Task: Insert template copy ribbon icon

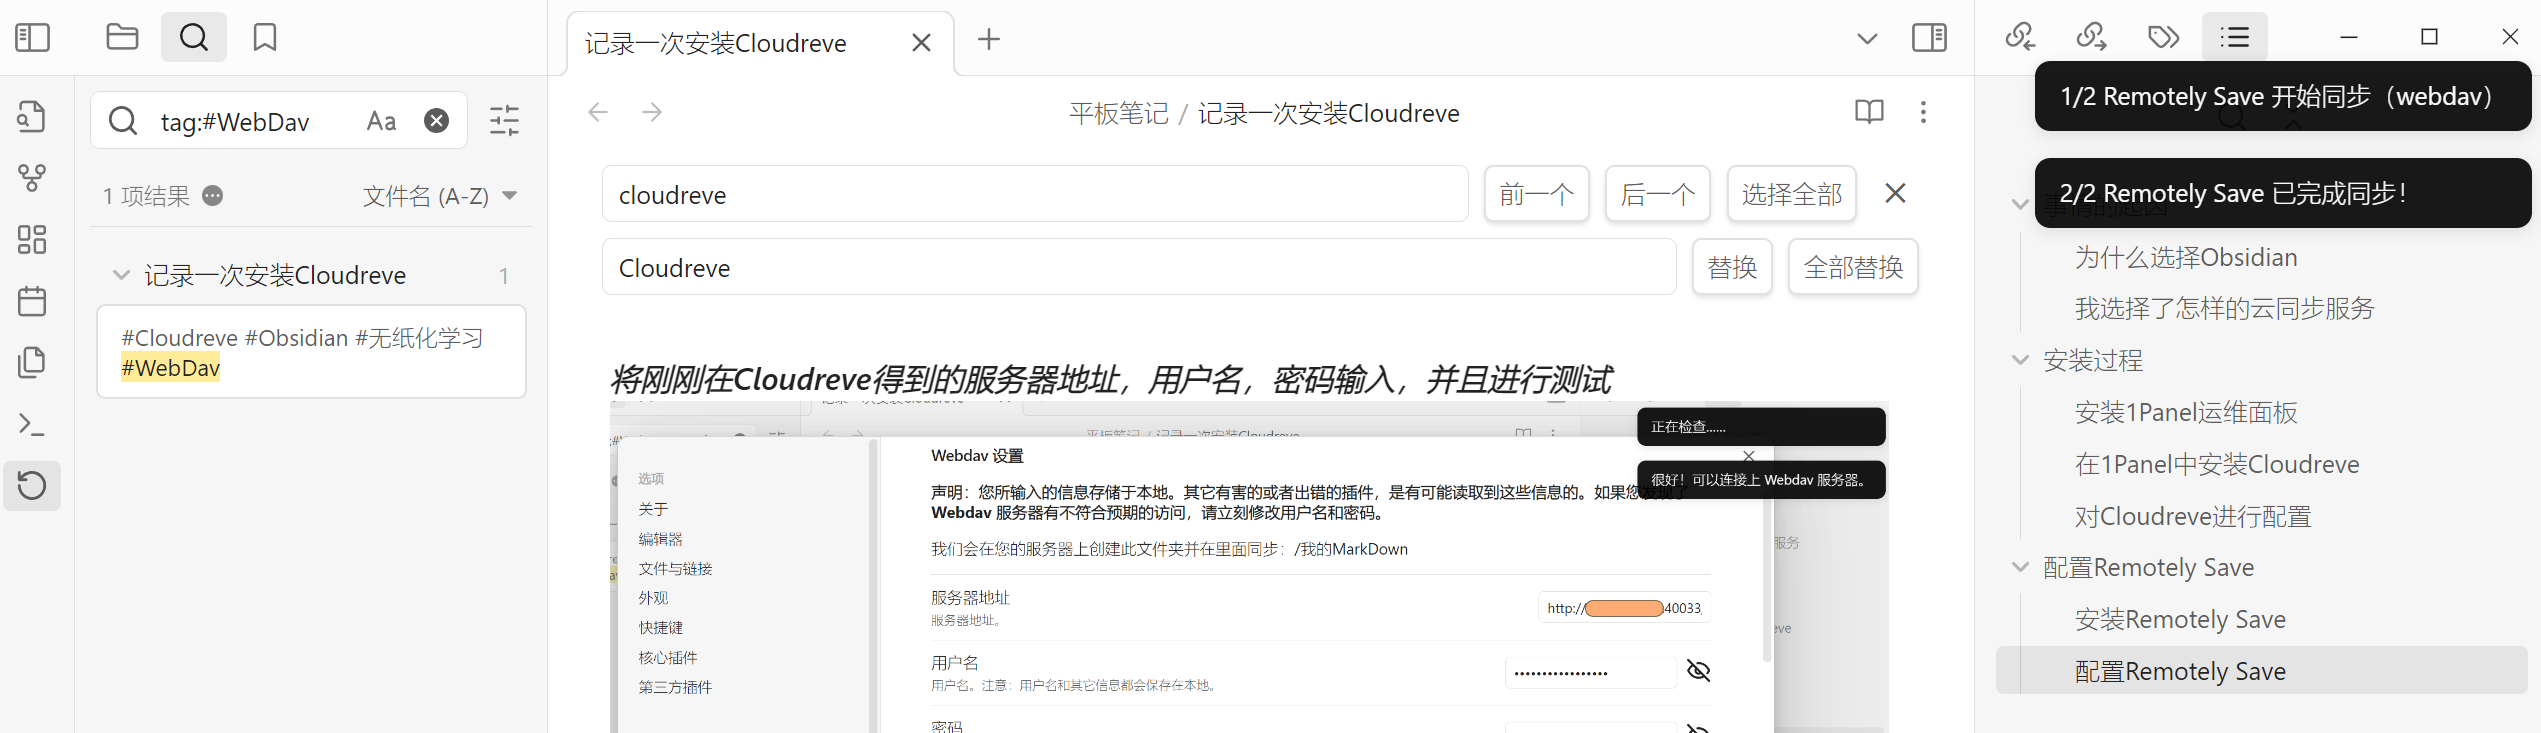Action: [32, 362]
